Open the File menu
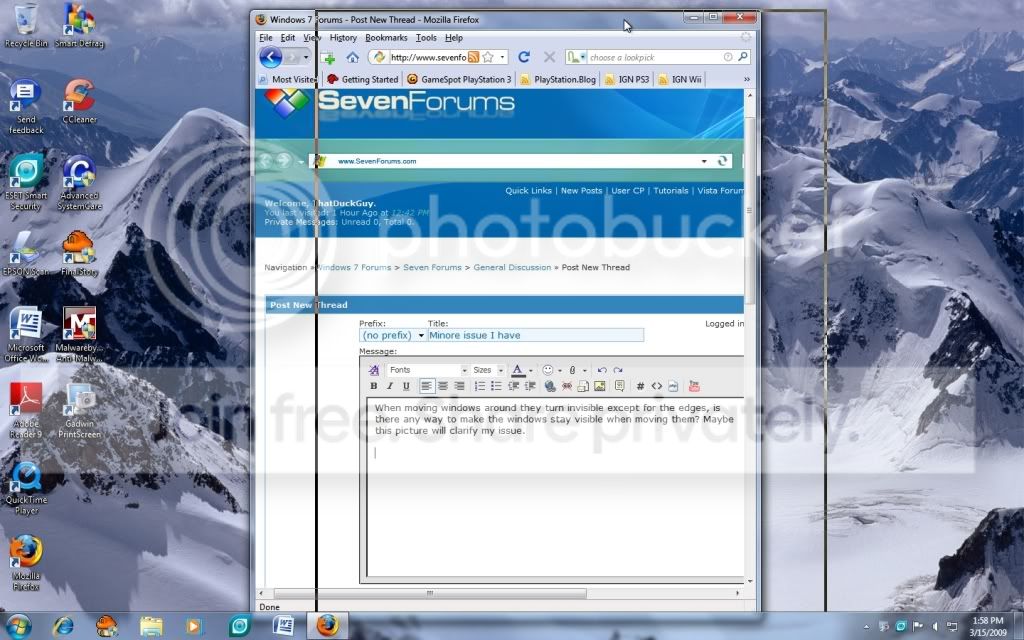 click(x=266, y=38)
